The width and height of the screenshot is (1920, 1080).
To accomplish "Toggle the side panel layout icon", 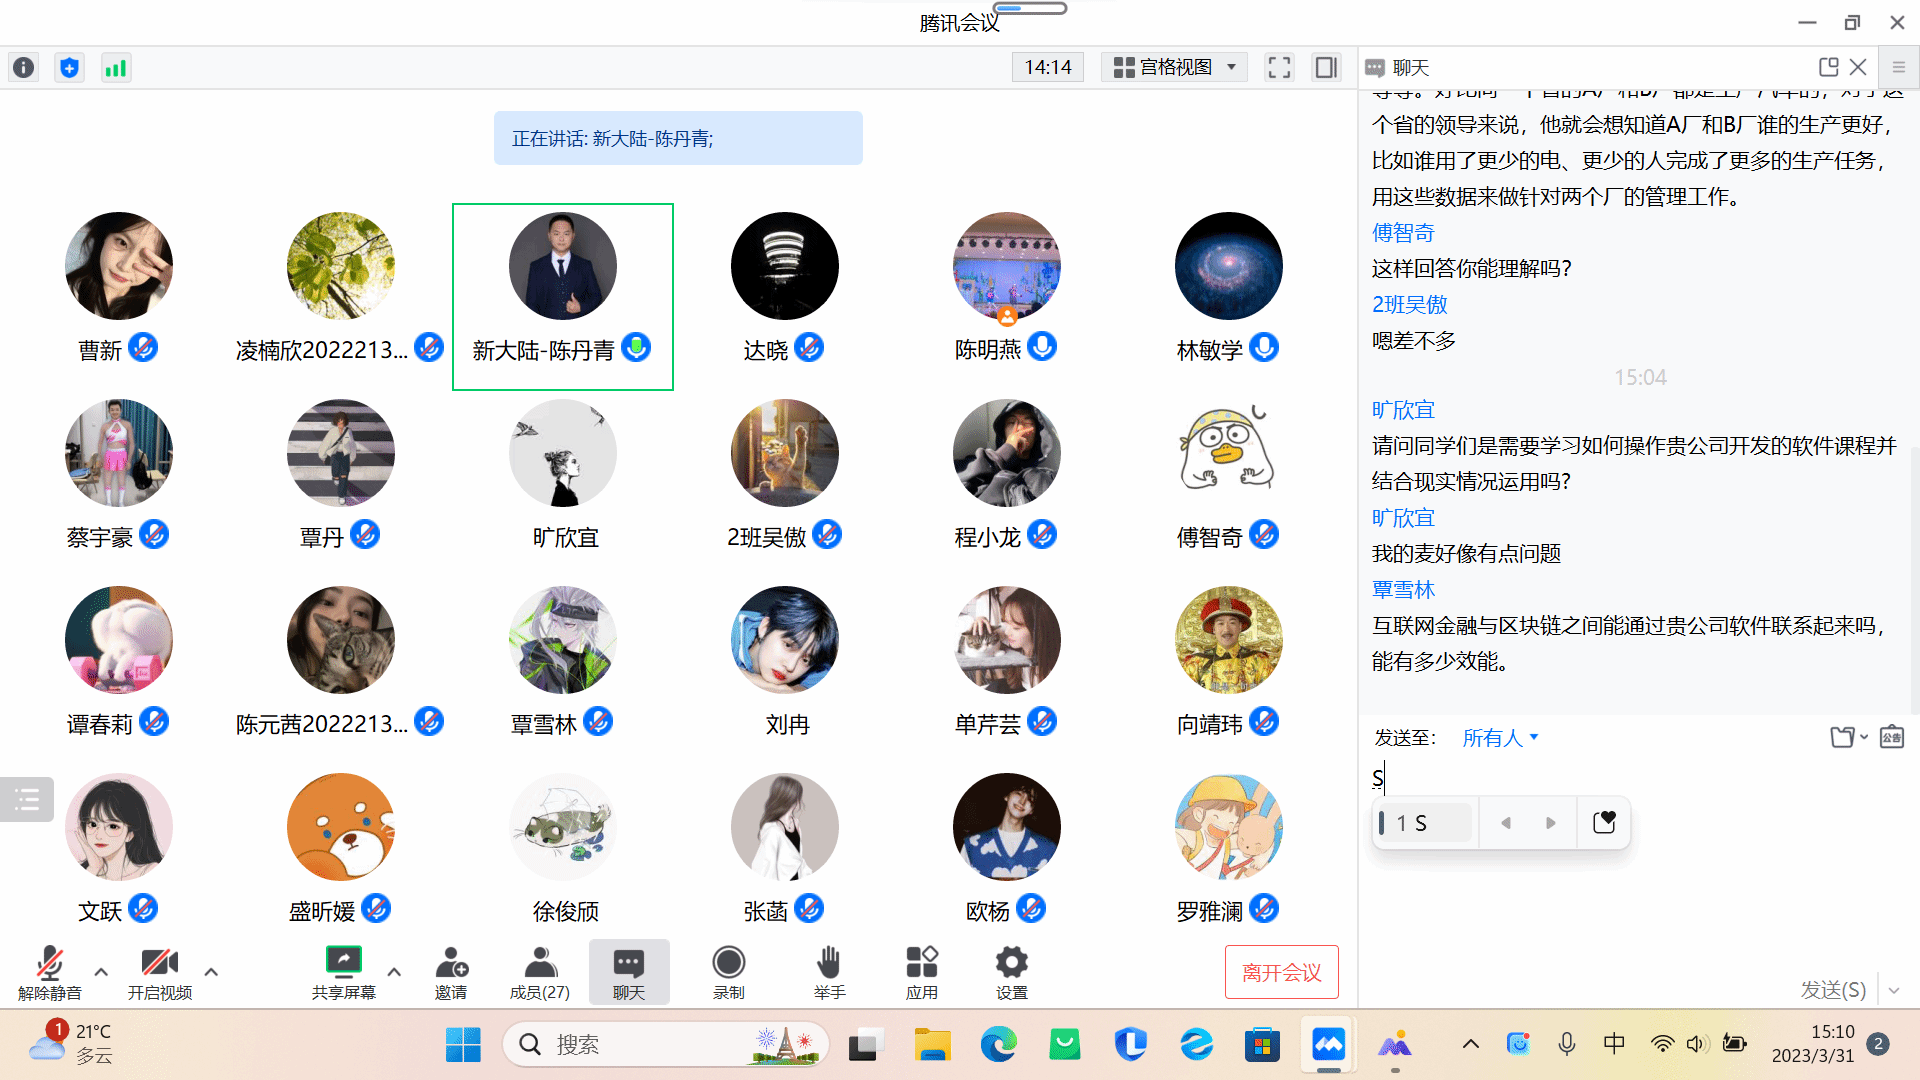I will [x=1326, y=67].
